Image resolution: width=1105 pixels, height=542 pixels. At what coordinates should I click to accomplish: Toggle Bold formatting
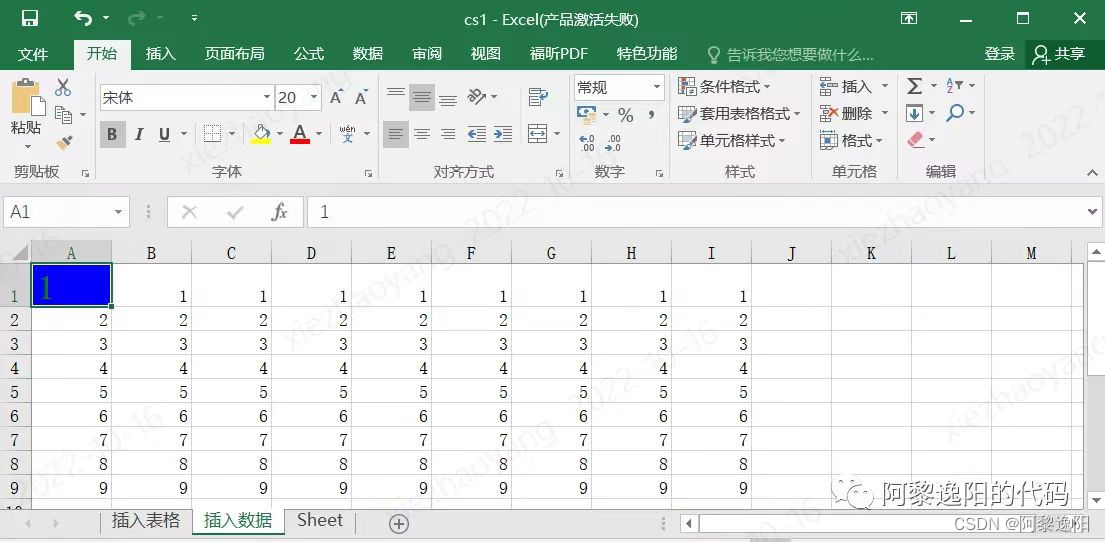(x=113, y=134)
